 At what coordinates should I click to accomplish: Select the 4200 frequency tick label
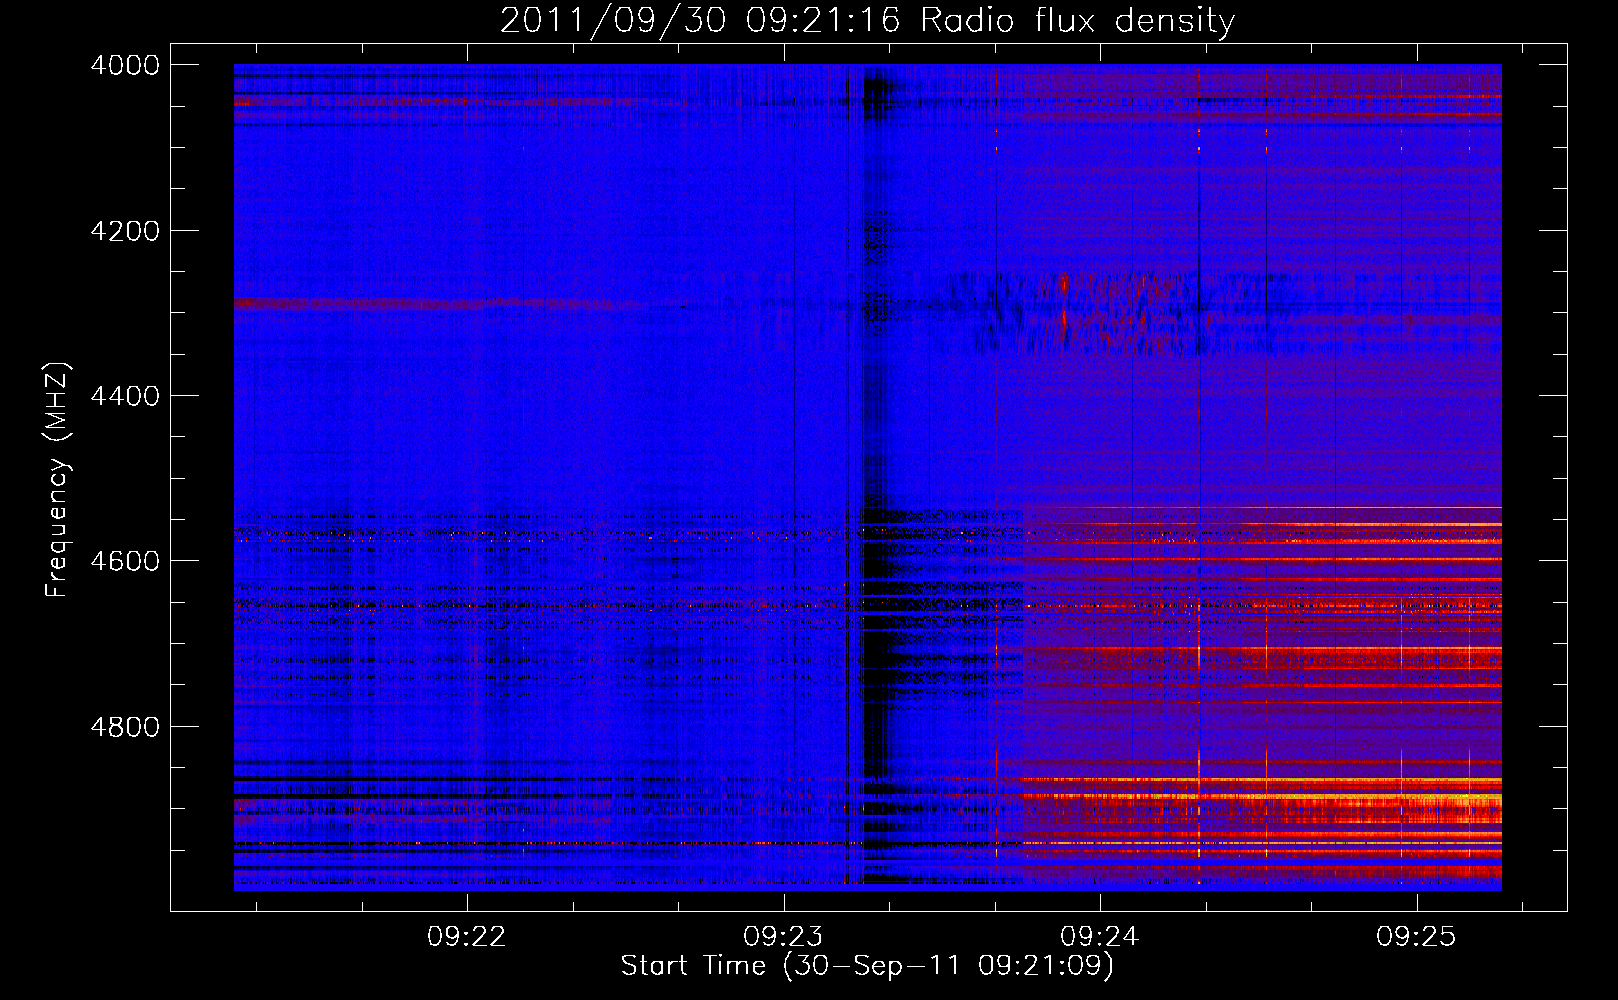[125, 231]
